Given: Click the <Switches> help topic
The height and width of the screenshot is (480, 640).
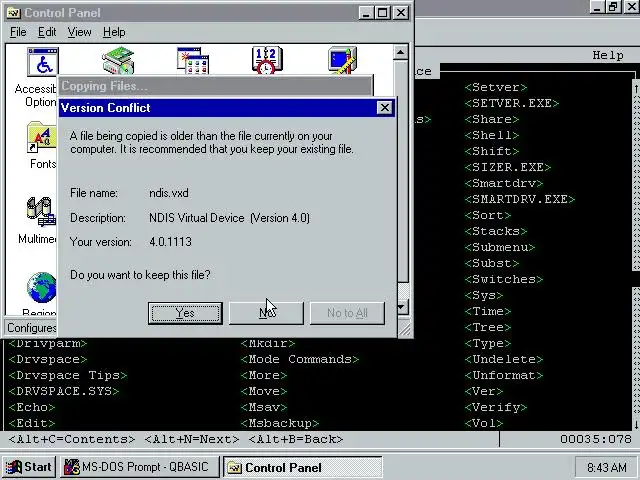Looking at the screenshot, I should coord(504,279).
